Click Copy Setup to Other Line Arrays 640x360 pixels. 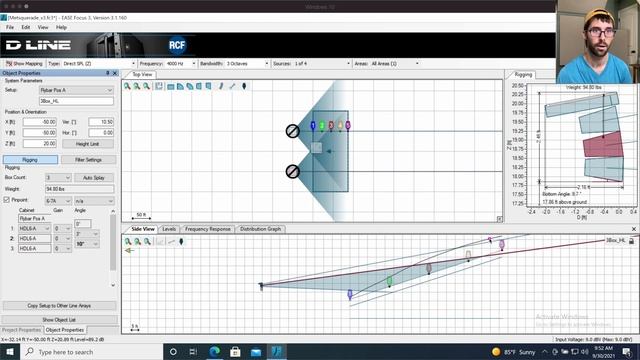click(x=59, y=306)
